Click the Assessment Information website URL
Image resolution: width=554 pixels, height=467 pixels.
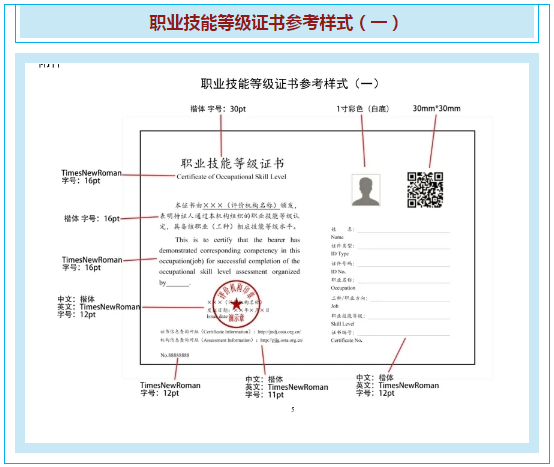(282, 340)
